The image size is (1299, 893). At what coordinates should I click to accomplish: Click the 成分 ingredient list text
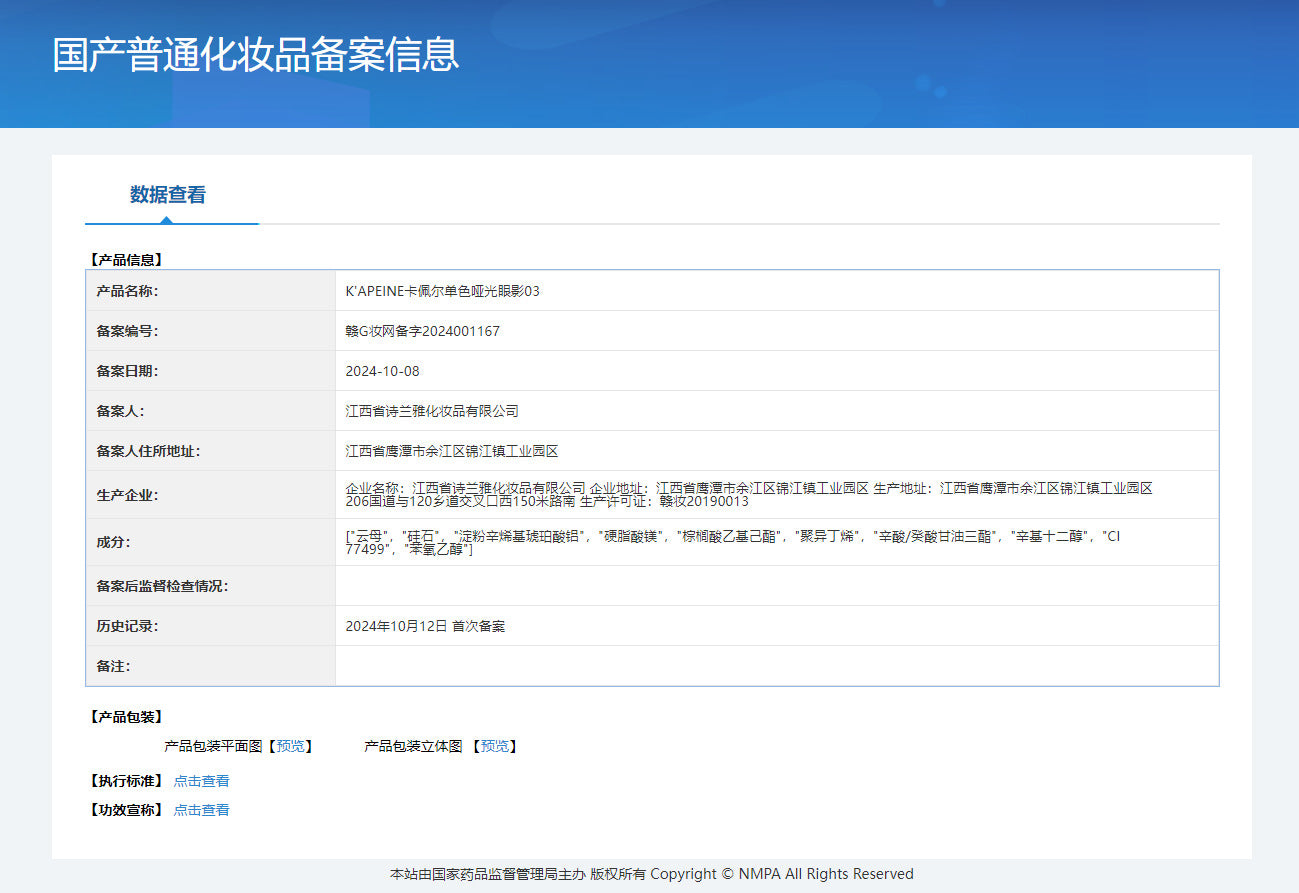732,542
